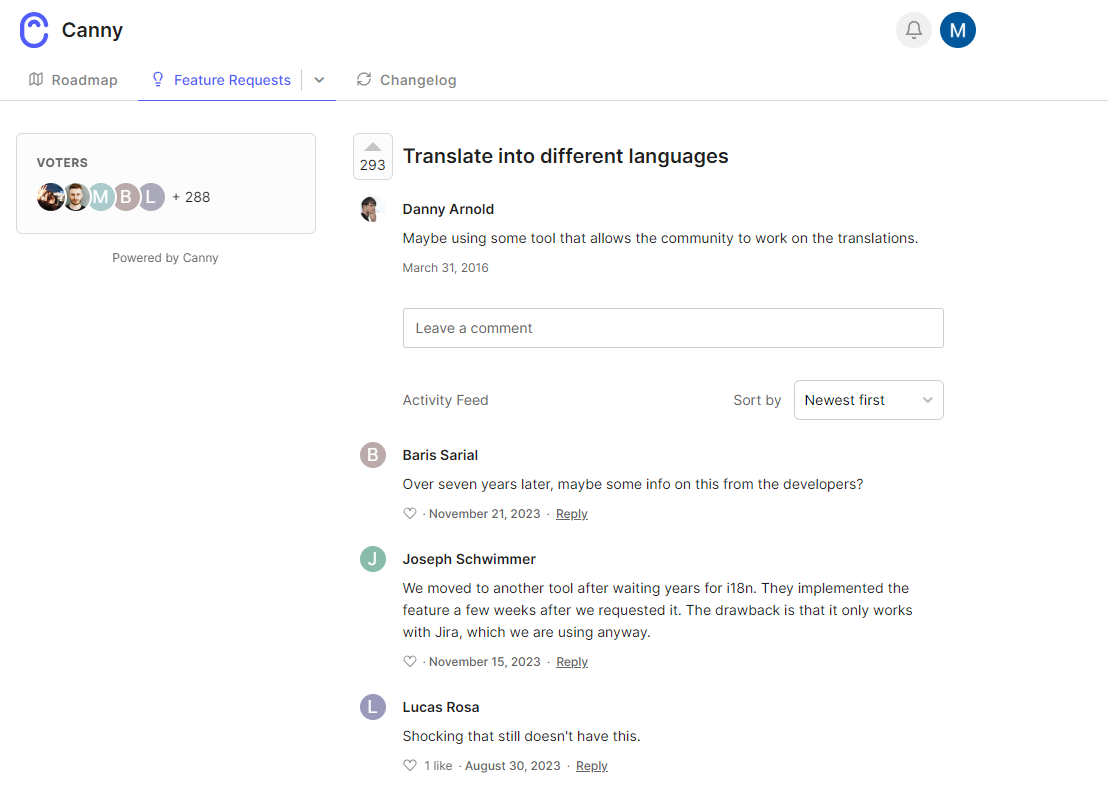Click Joseph Schwimmer's avatar
This screenshot has height=788, width=1108.
pyautogui.click(x=372, y=559)
